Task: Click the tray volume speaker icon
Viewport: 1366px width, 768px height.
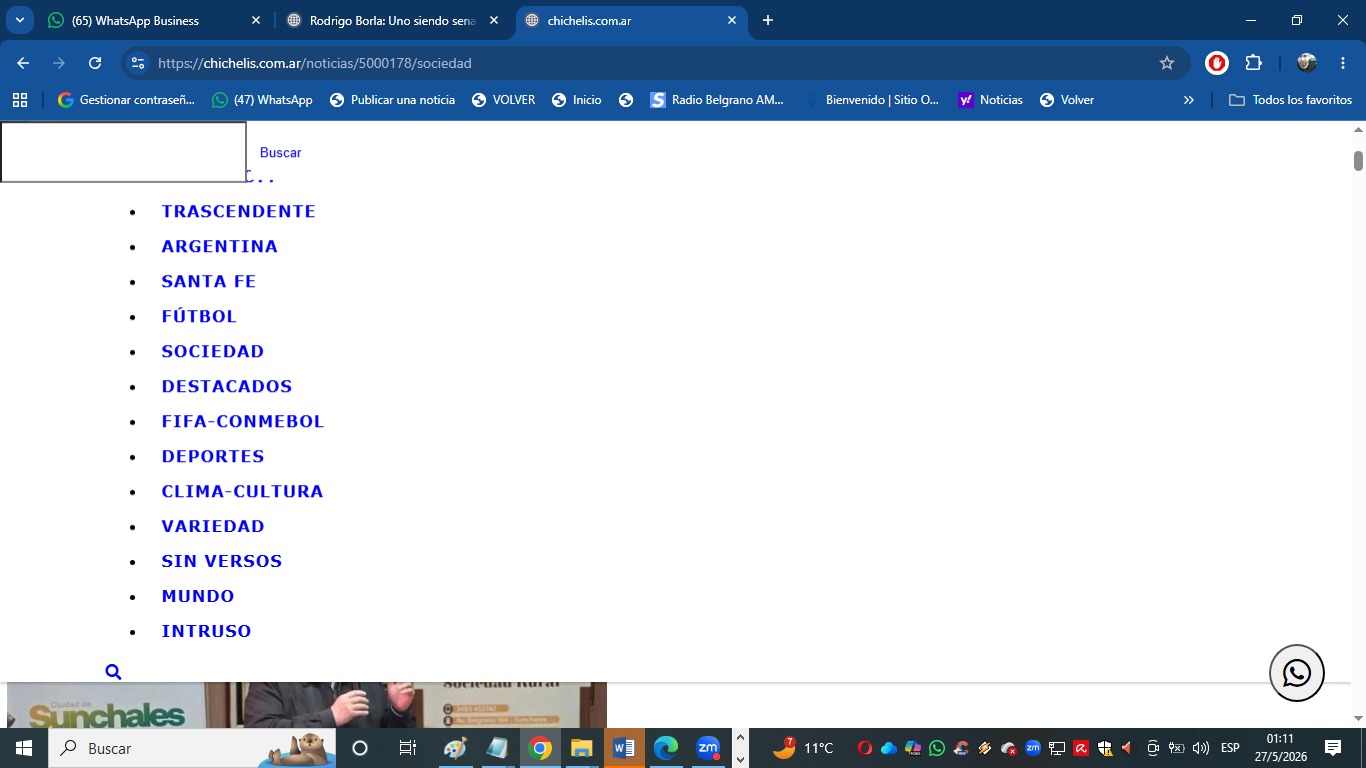Action: coord(1201,748)
